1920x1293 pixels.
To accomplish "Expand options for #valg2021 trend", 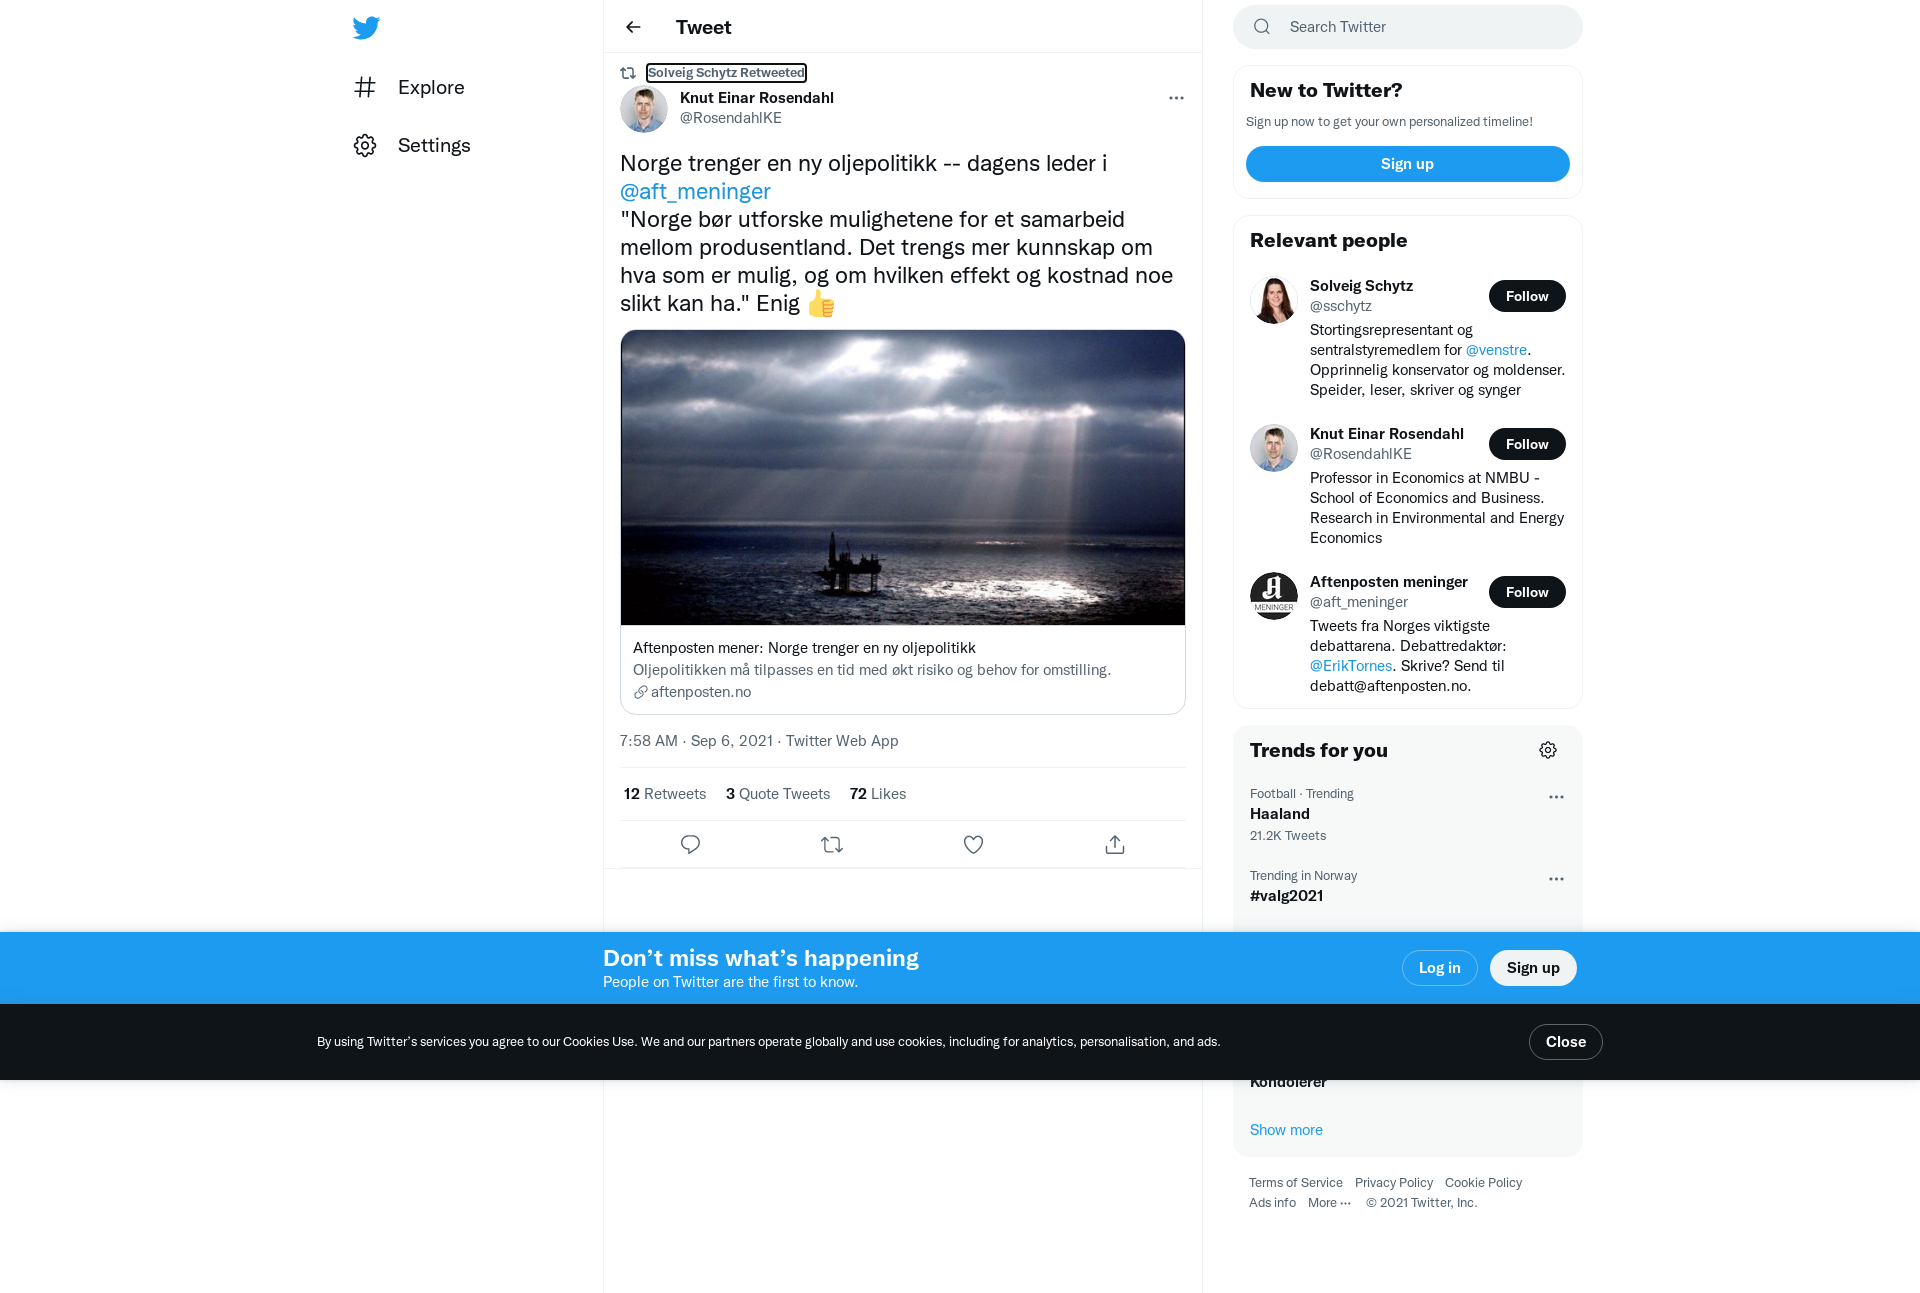I will pyautogui.click(x=1556, y=879).
